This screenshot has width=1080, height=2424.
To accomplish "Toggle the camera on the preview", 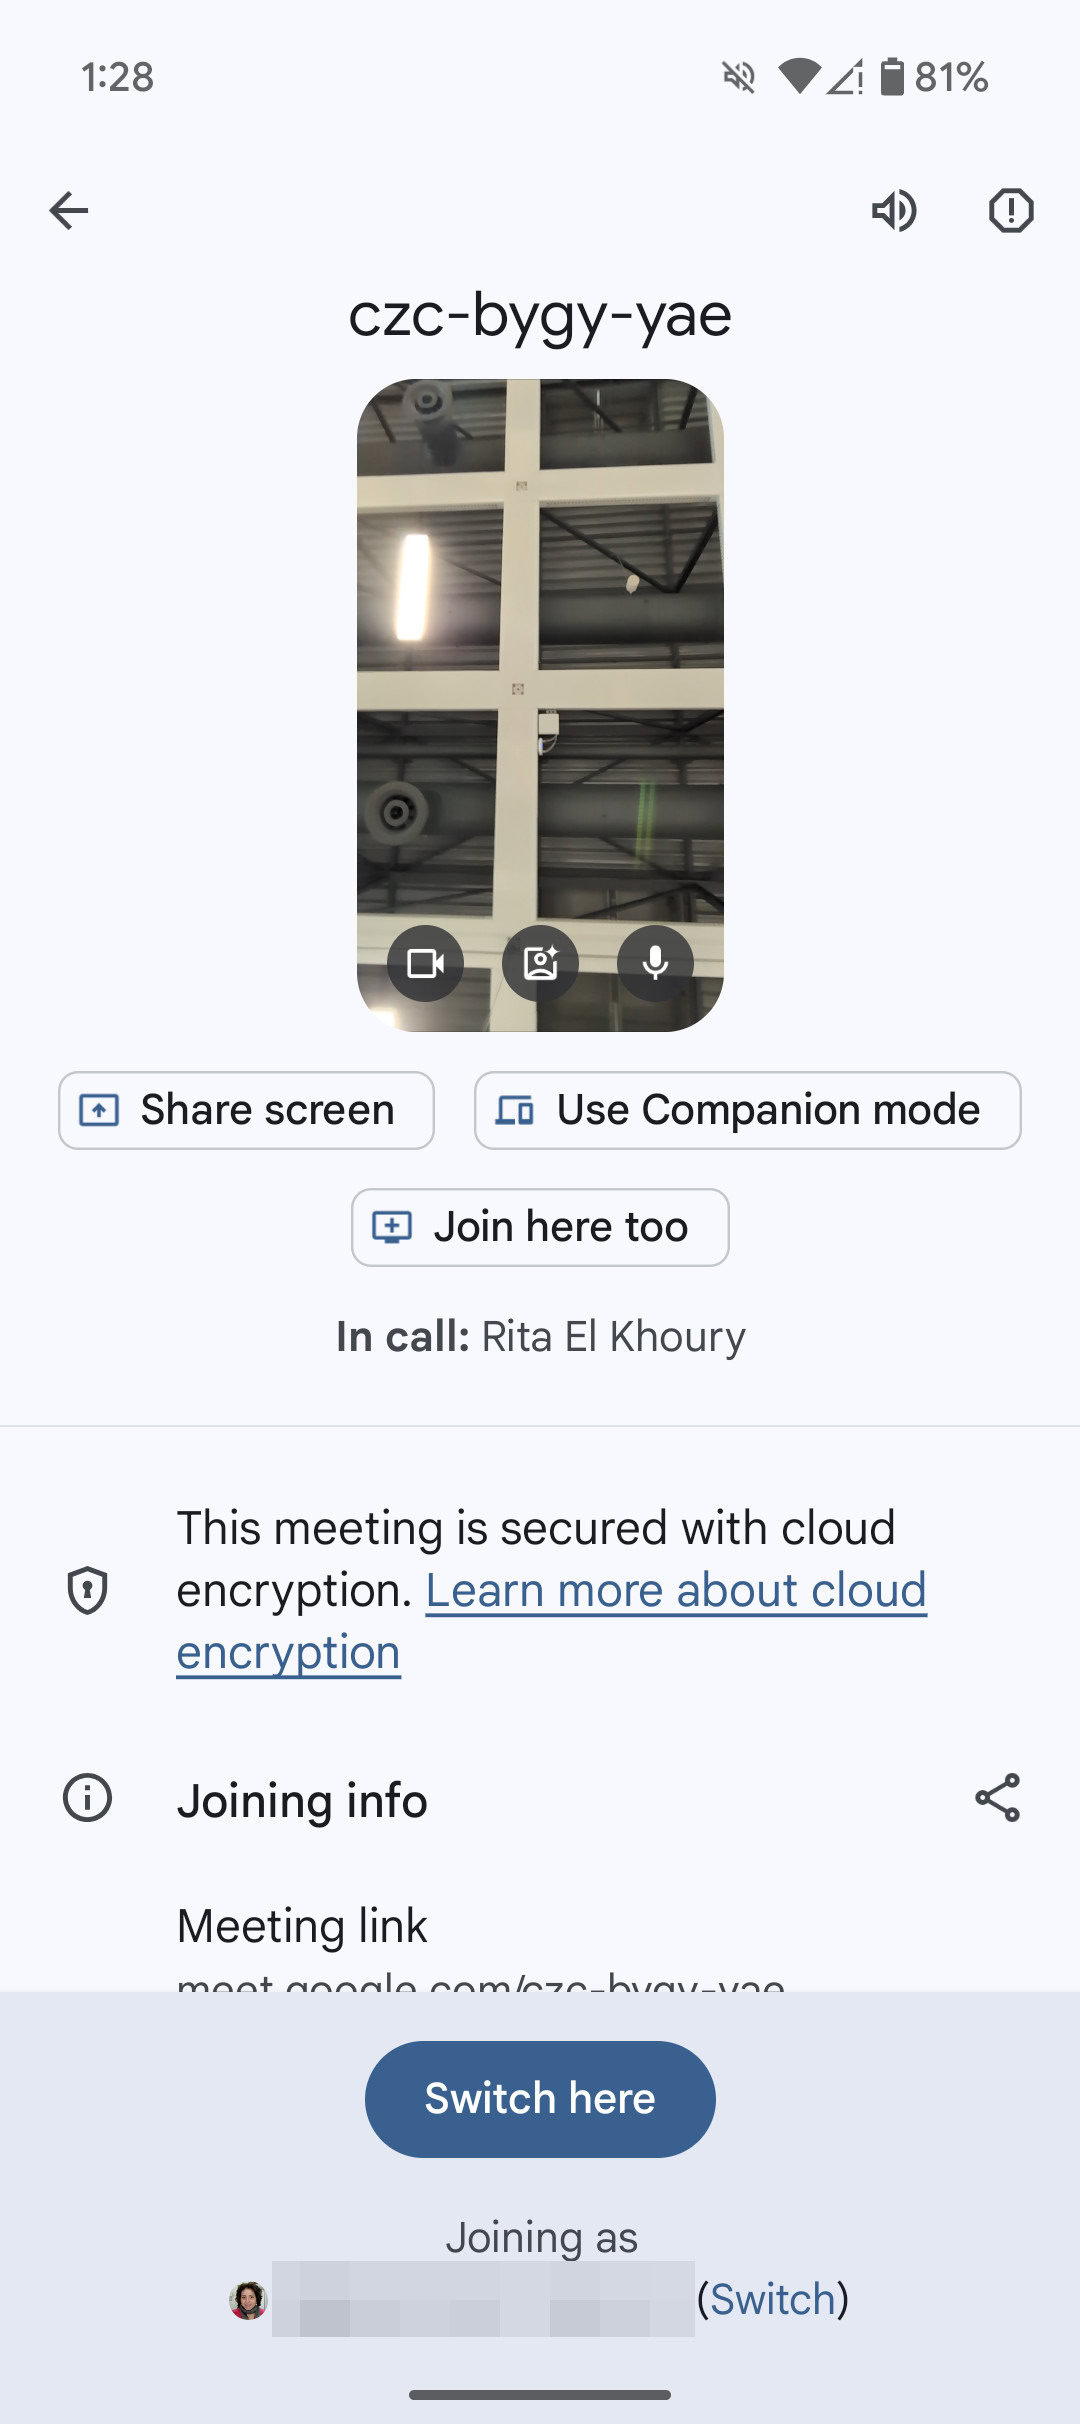I will [x=426, y=963].
